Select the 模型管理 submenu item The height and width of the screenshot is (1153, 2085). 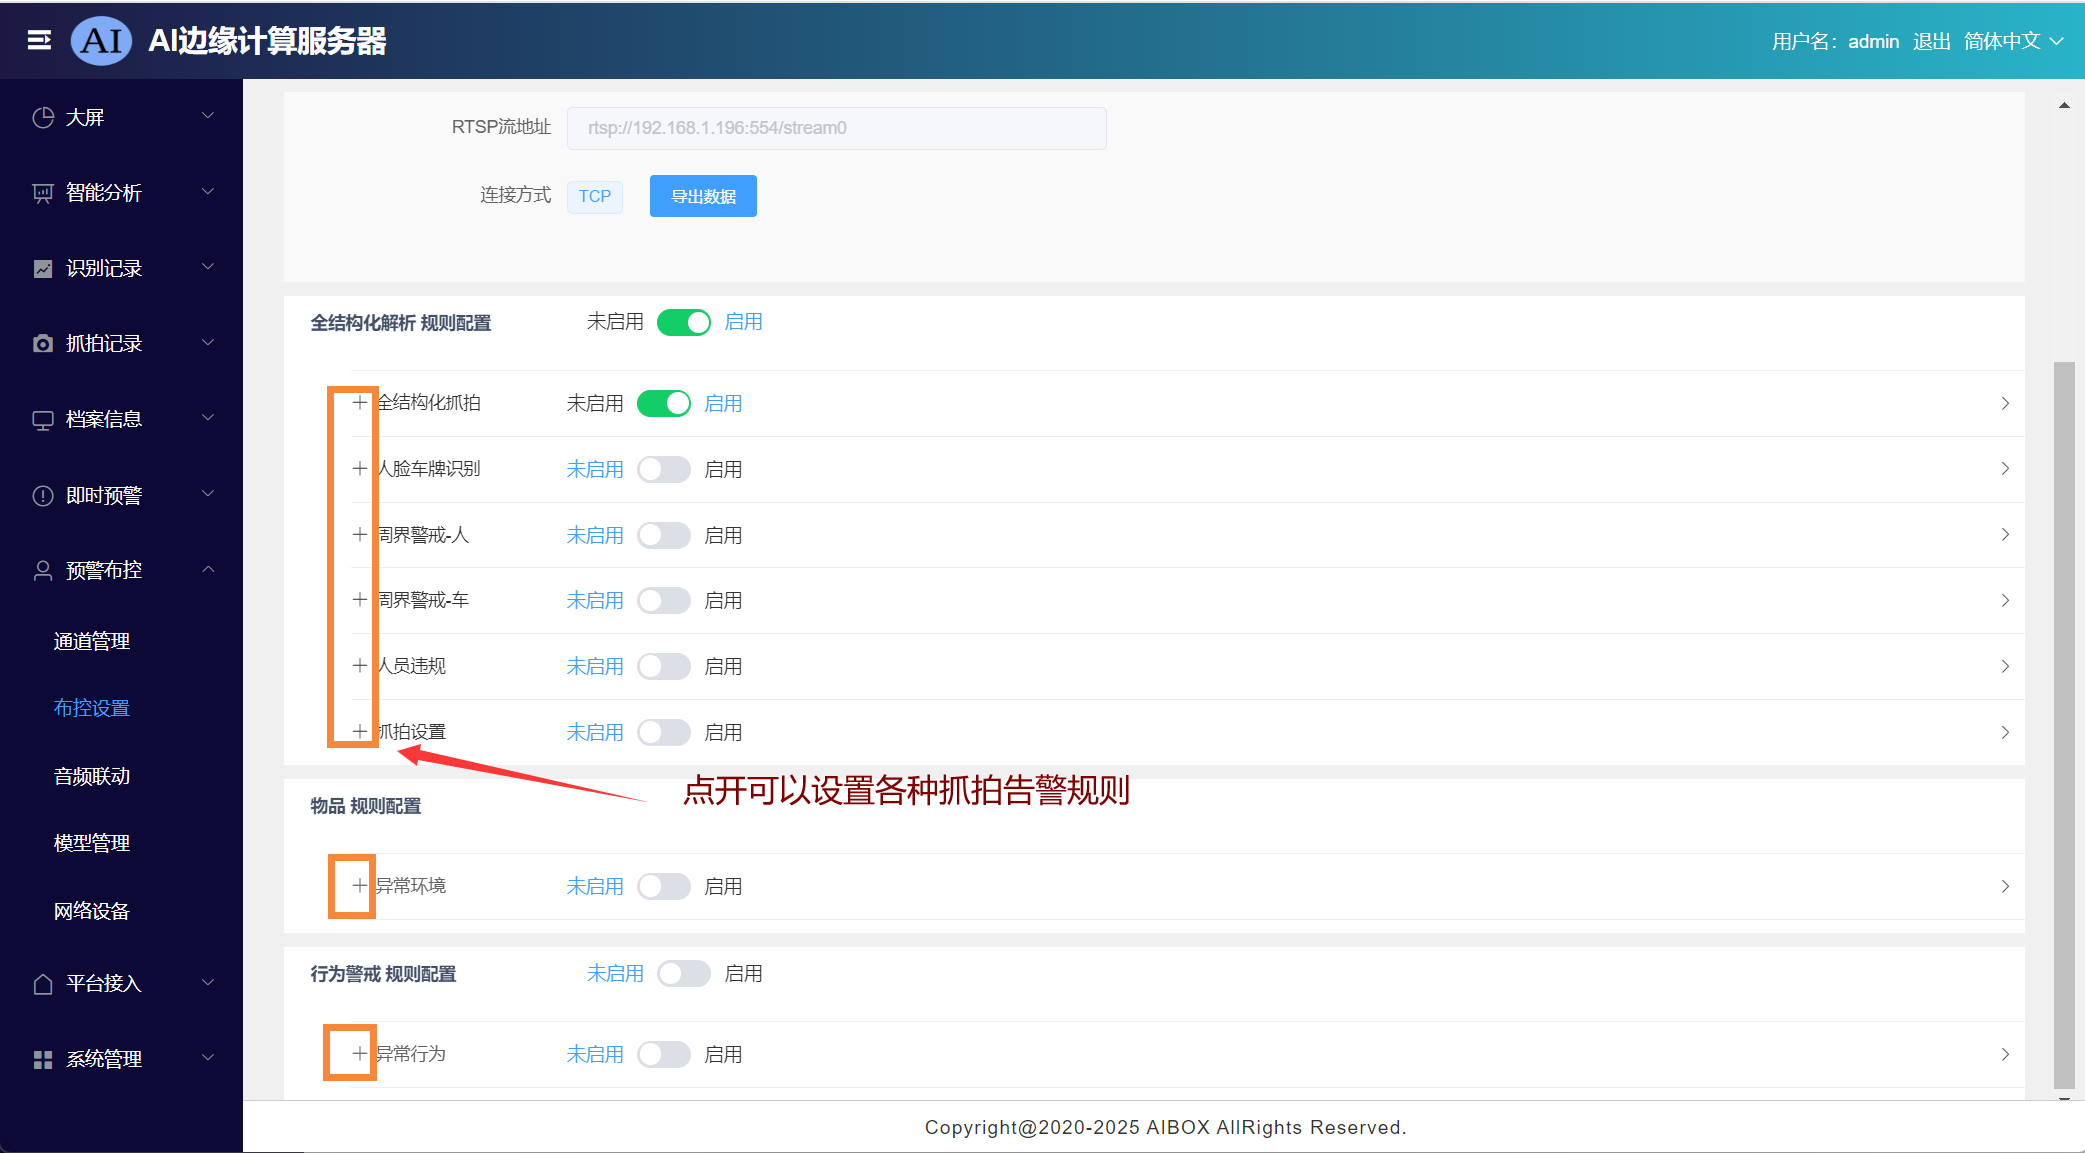coord(92,843)
